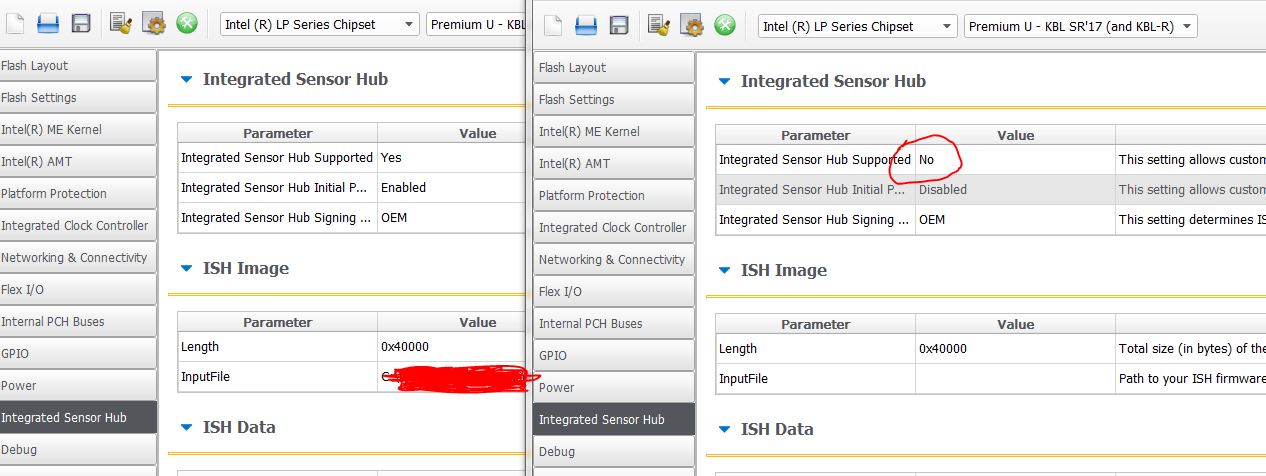The image size is (1266, 476).
Task: Click the open file icon in left window
Action: 49,24
